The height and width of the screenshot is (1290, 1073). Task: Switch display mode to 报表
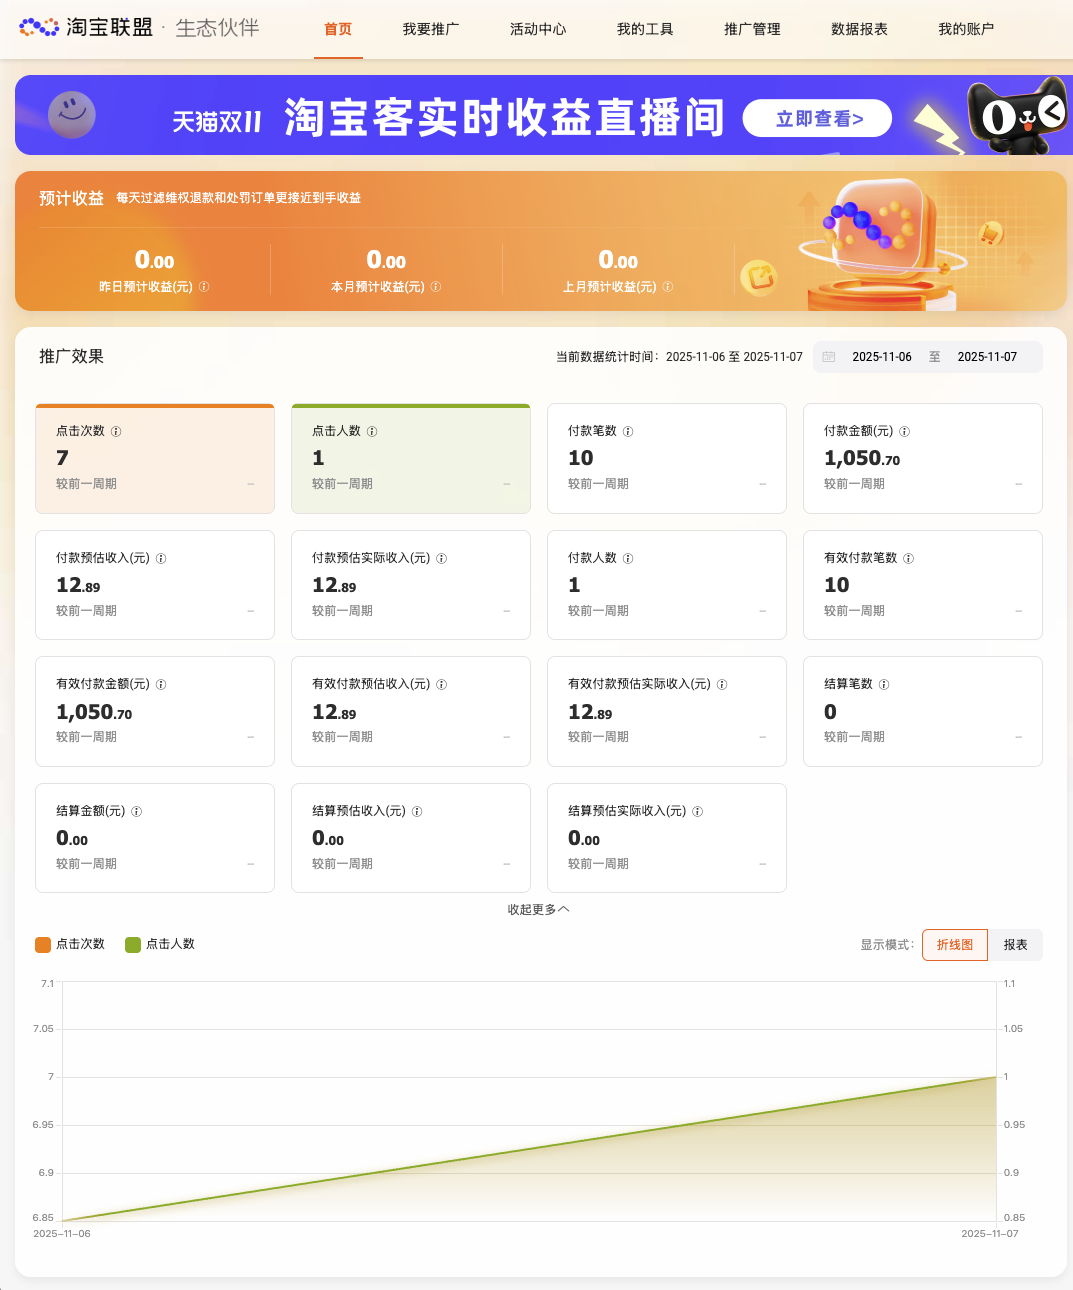(1015, 945)
